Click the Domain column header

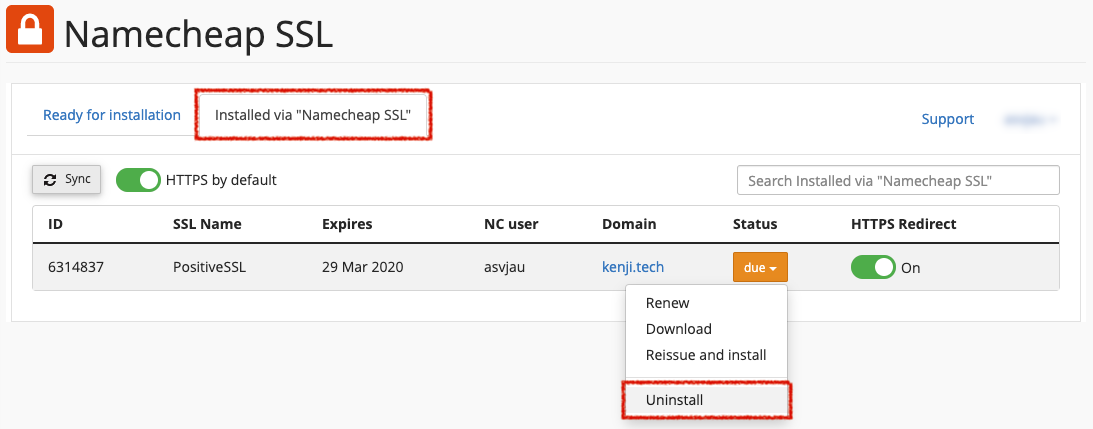click(629, 224)
